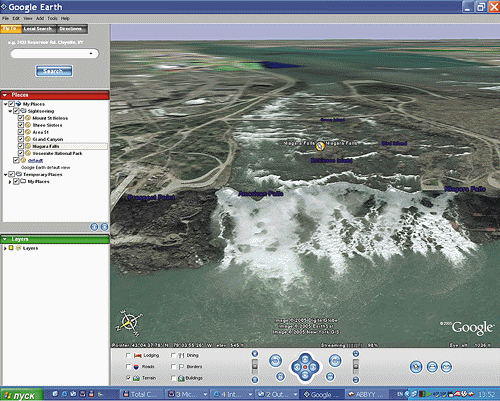Click the Google Earth title bar icon

[4, 7]
